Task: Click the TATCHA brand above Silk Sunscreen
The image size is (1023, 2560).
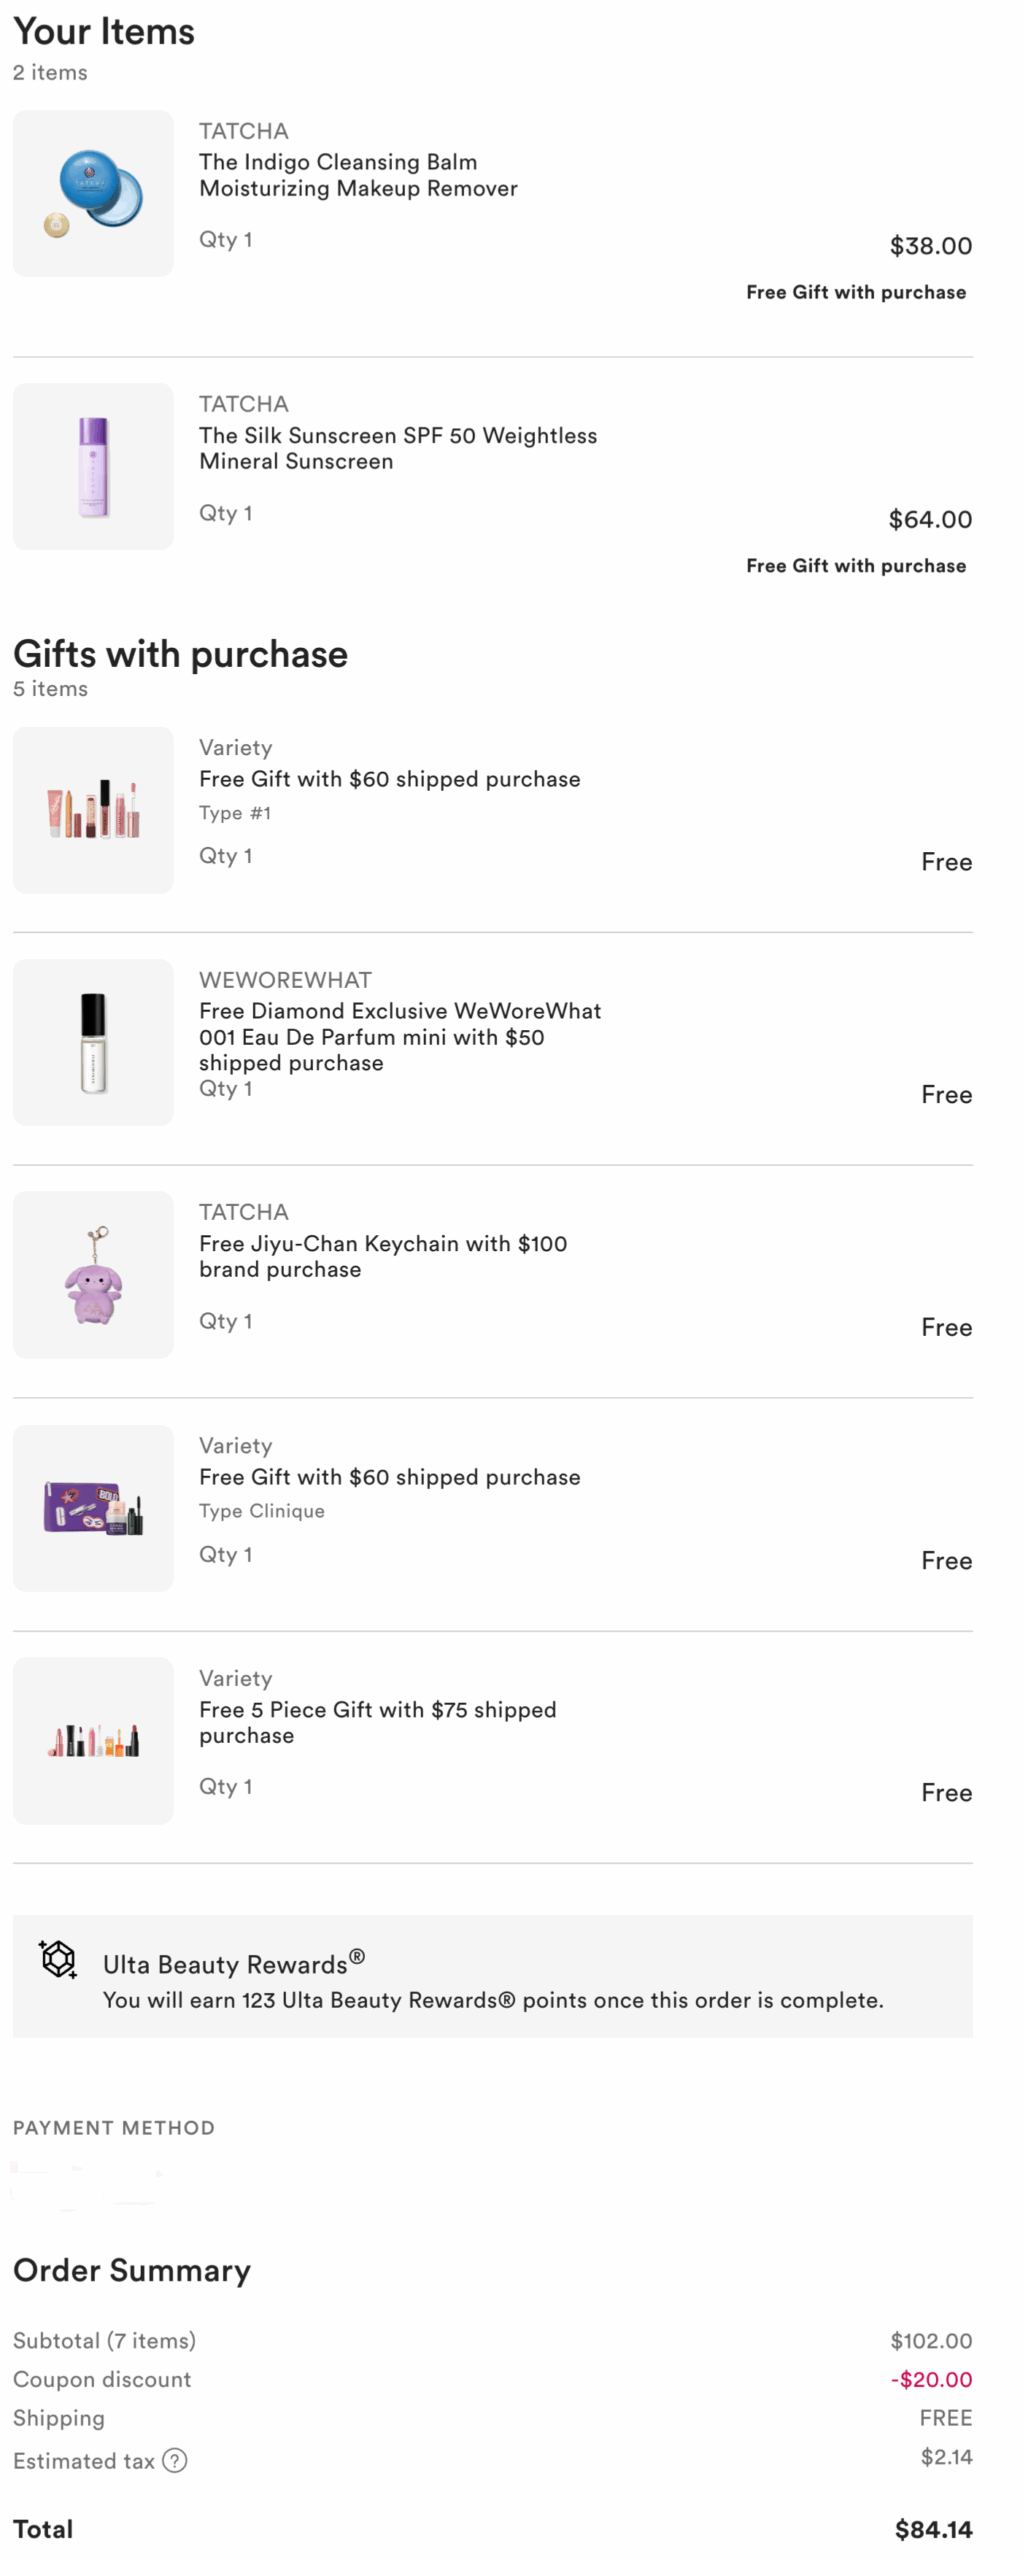Action: 243,404
